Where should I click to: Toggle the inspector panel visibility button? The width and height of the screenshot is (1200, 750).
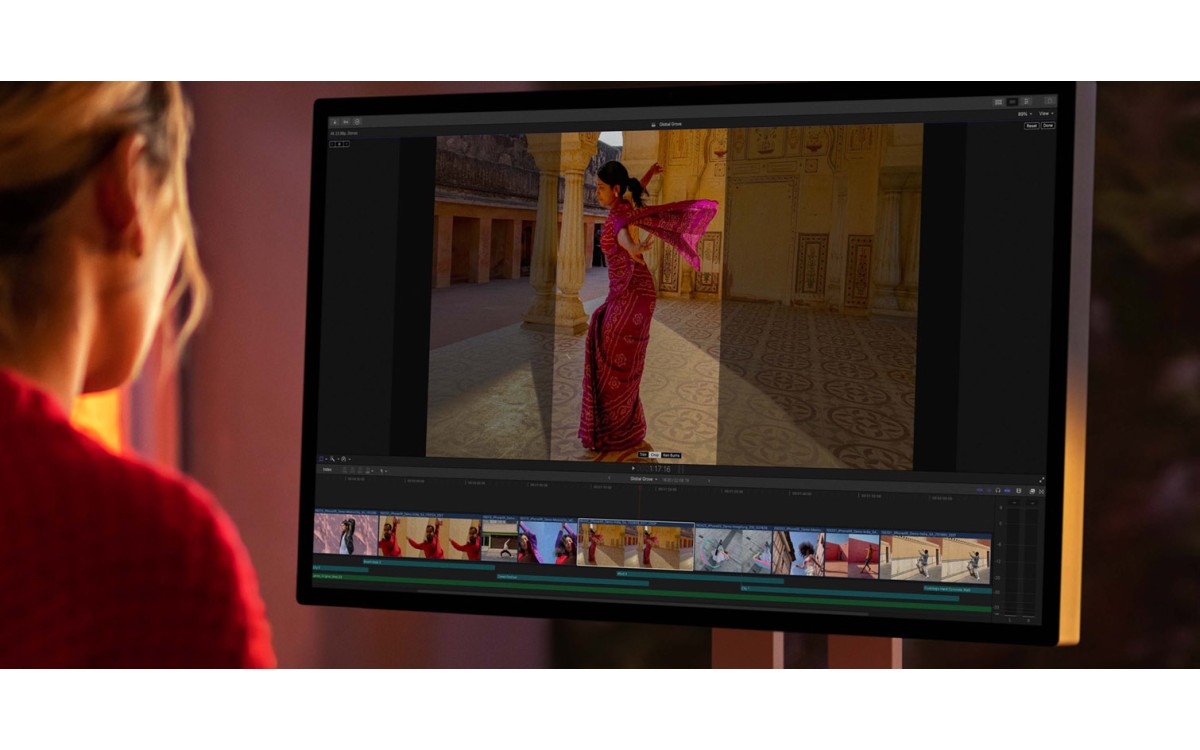1026,102
